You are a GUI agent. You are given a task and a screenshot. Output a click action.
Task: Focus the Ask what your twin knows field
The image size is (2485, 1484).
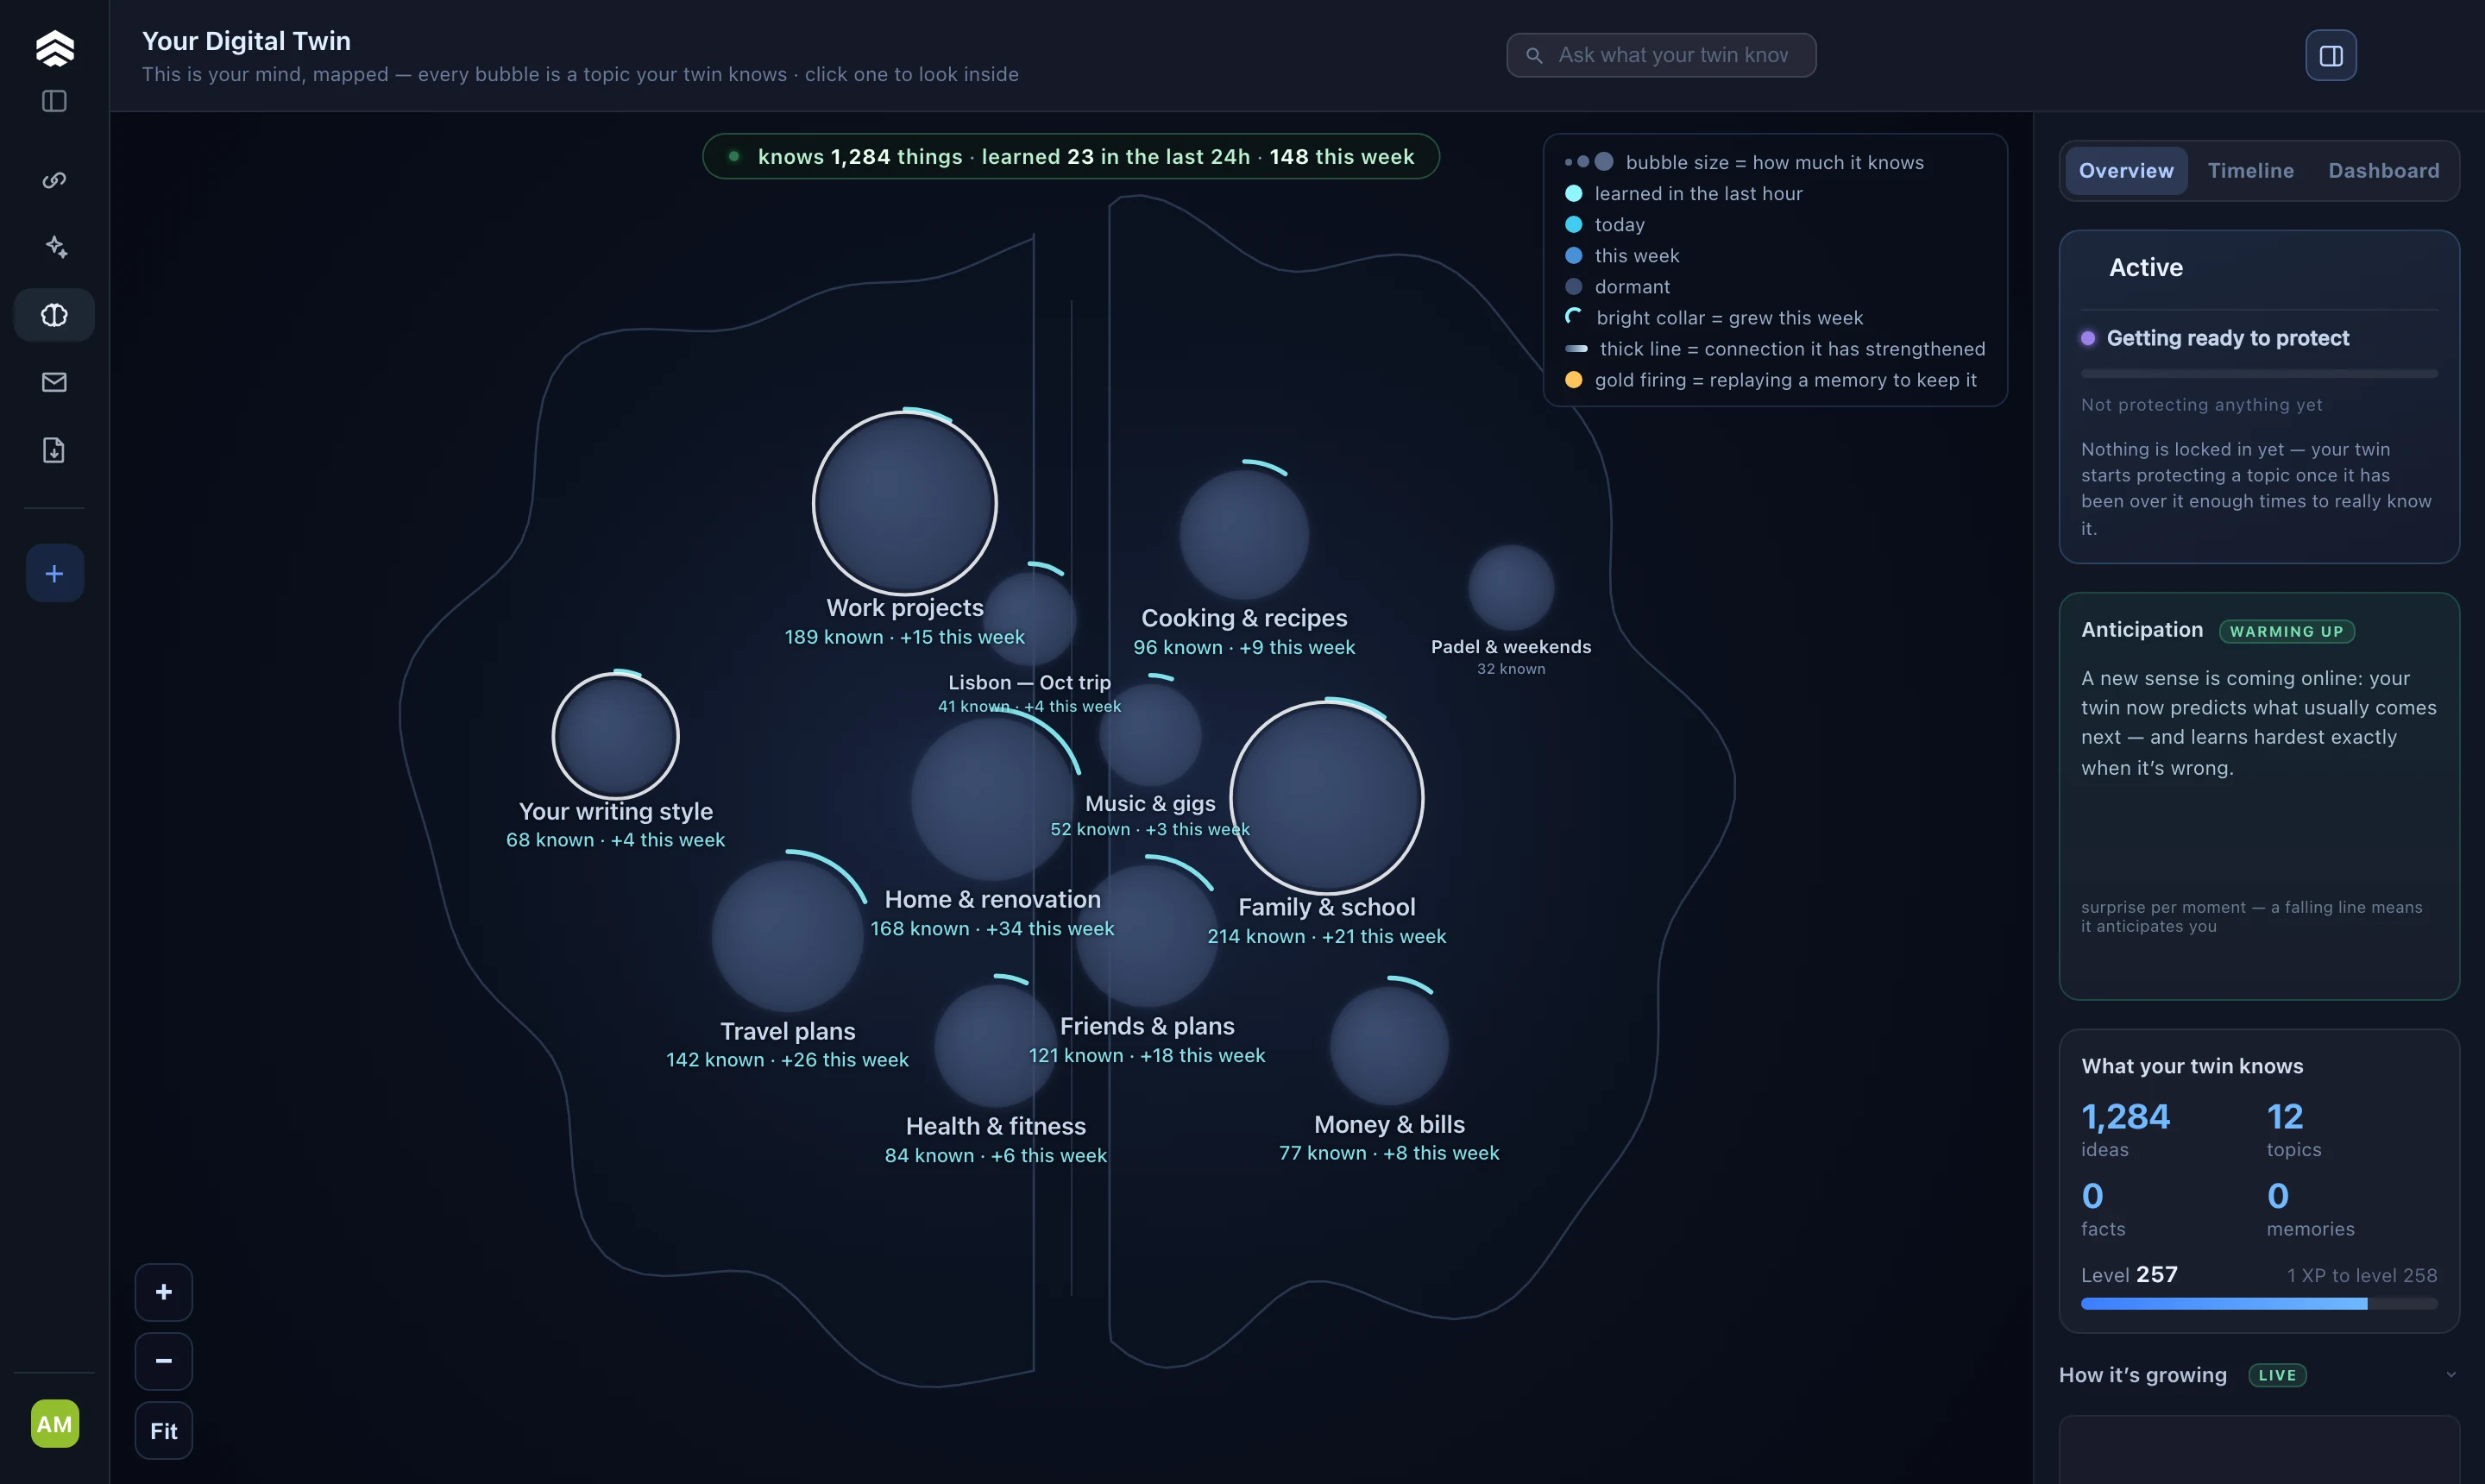tap(1661, 55)
